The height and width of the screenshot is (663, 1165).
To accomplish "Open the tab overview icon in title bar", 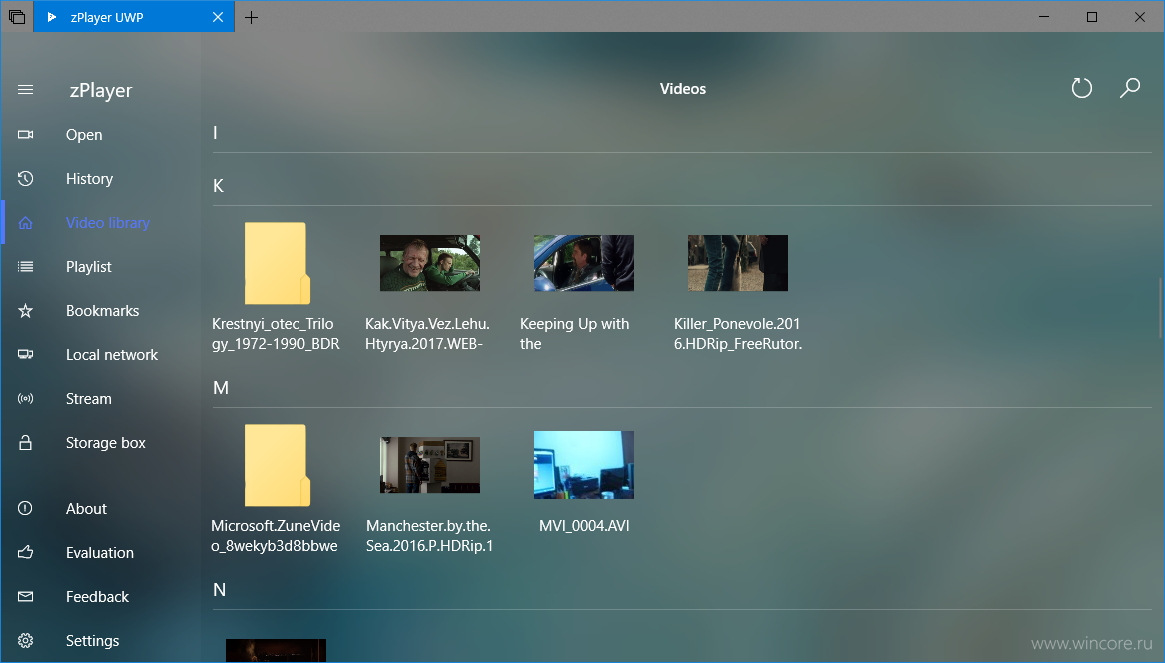I will [16, 16].
